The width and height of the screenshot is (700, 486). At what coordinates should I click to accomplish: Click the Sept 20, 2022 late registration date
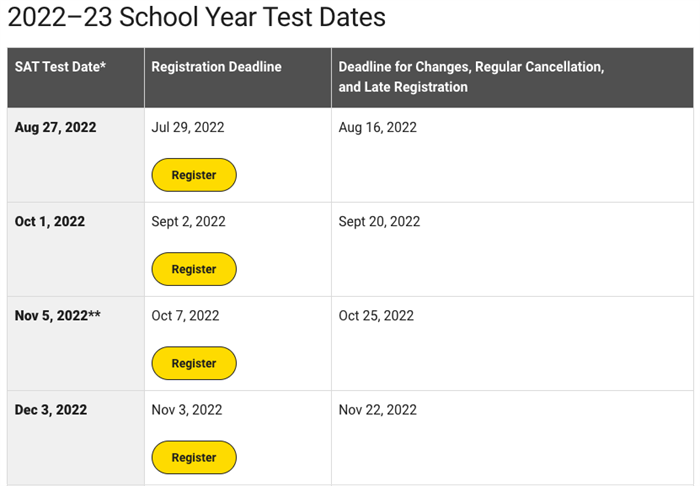click(x=379, y=222)
